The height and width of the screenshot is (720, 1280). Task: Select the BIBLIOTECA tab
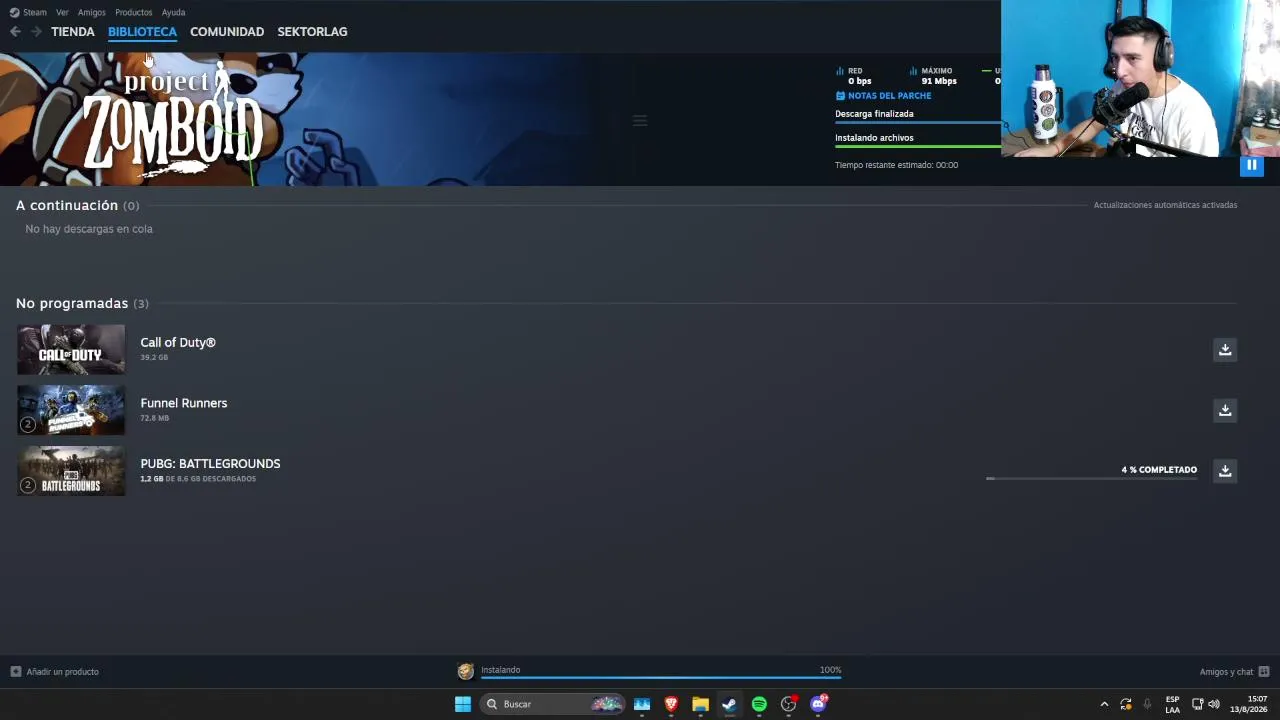[x=142, y=32]
